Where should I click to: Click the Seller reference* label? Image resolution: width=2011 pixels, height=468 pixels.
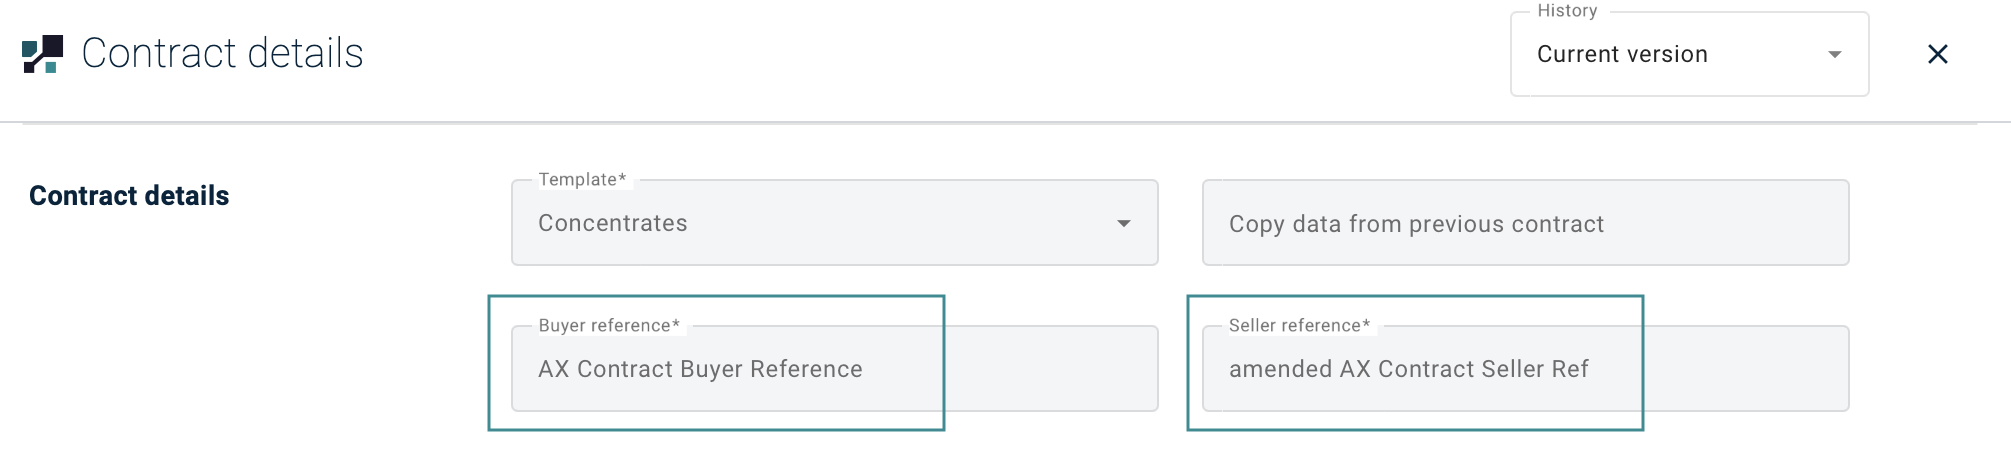[1299, 326]
